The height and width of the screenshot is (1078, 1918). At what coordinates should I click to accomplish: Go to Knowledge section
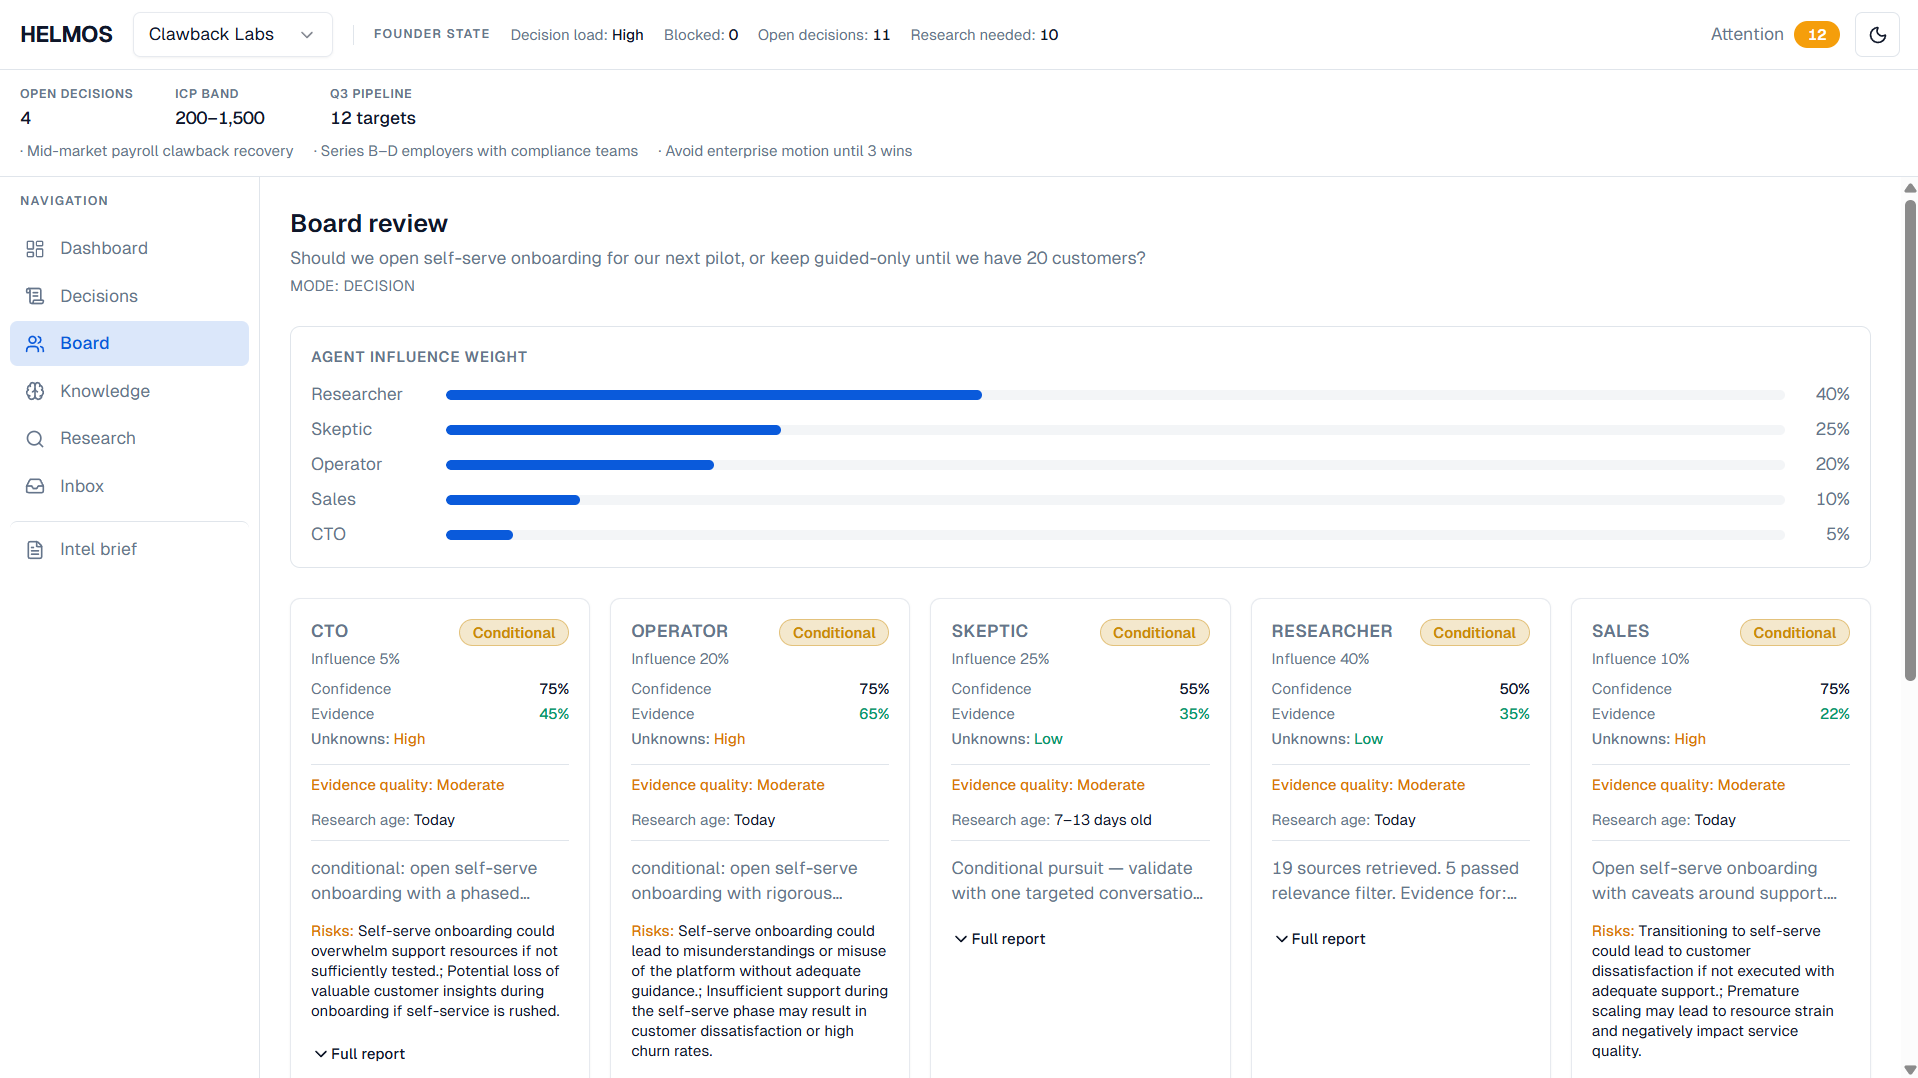pyautogui.click(x=129, y=391)
